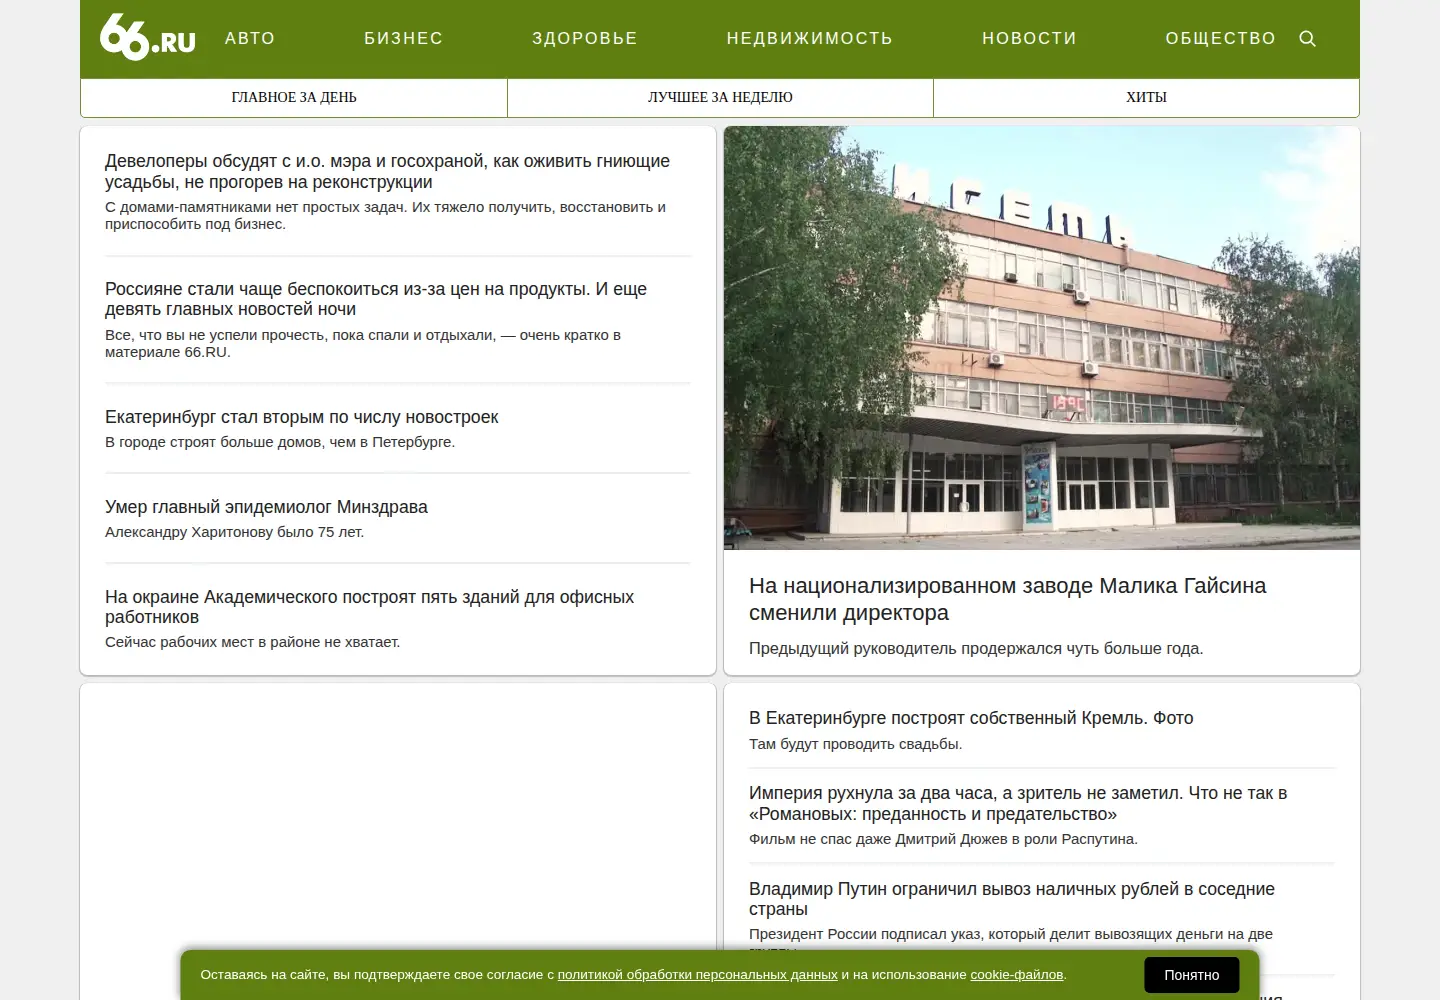Click subtitle 'В городе строят больше домов, чем в Петербурге.'
Screen dimensions: 1440x1000
point(280,442)
